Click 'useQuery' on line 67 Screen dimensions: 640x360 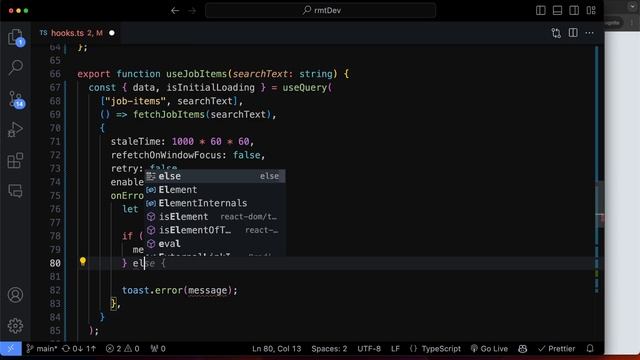coord(304,87)
